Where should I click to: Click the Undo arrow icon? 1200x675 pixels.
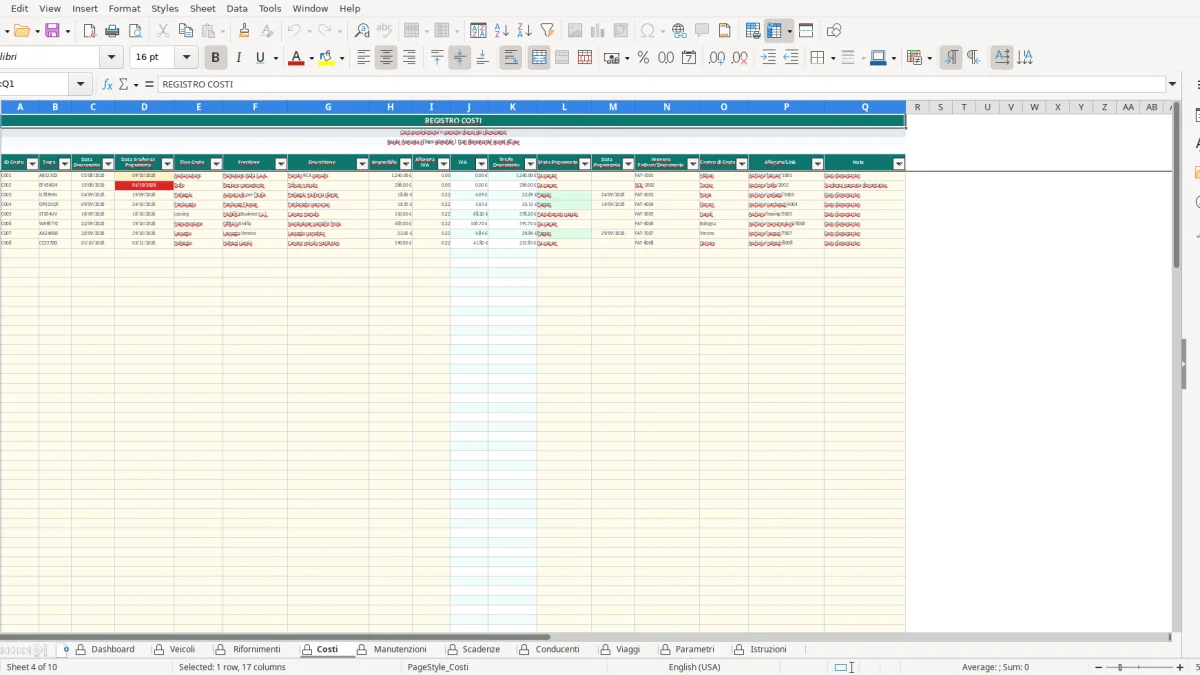point(294,31)
